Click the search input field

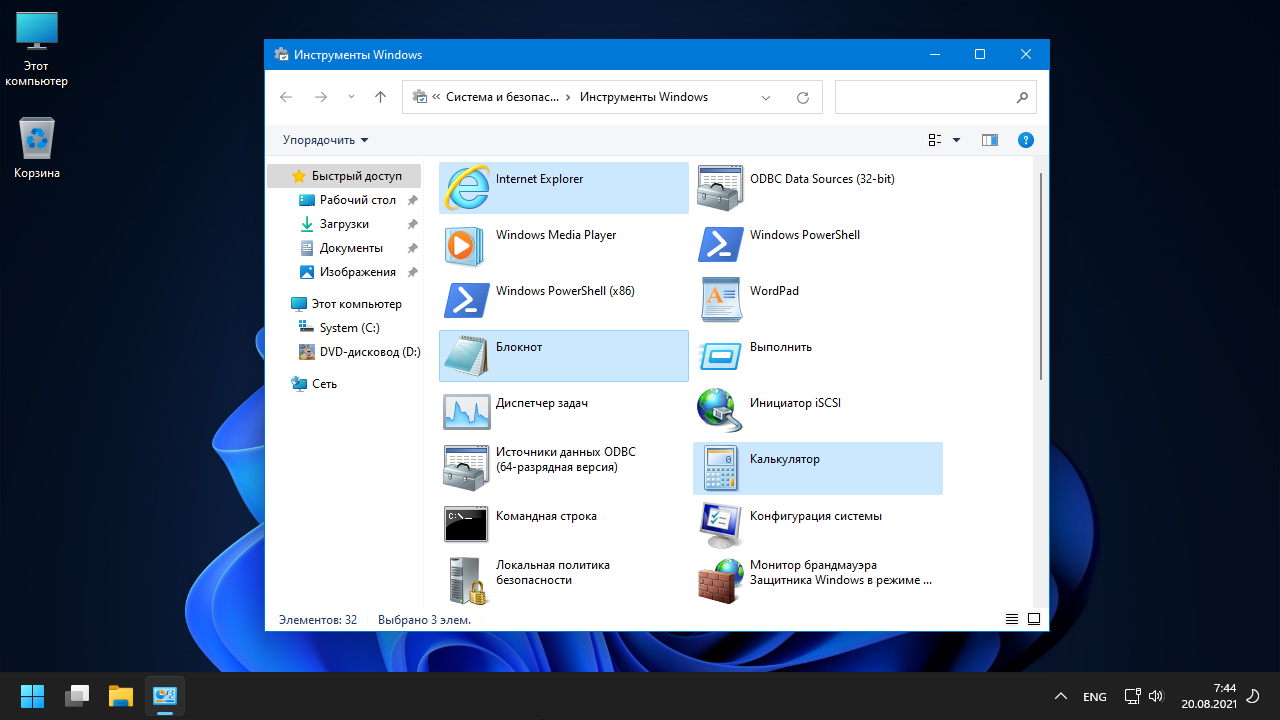click(x=924, y=98)
